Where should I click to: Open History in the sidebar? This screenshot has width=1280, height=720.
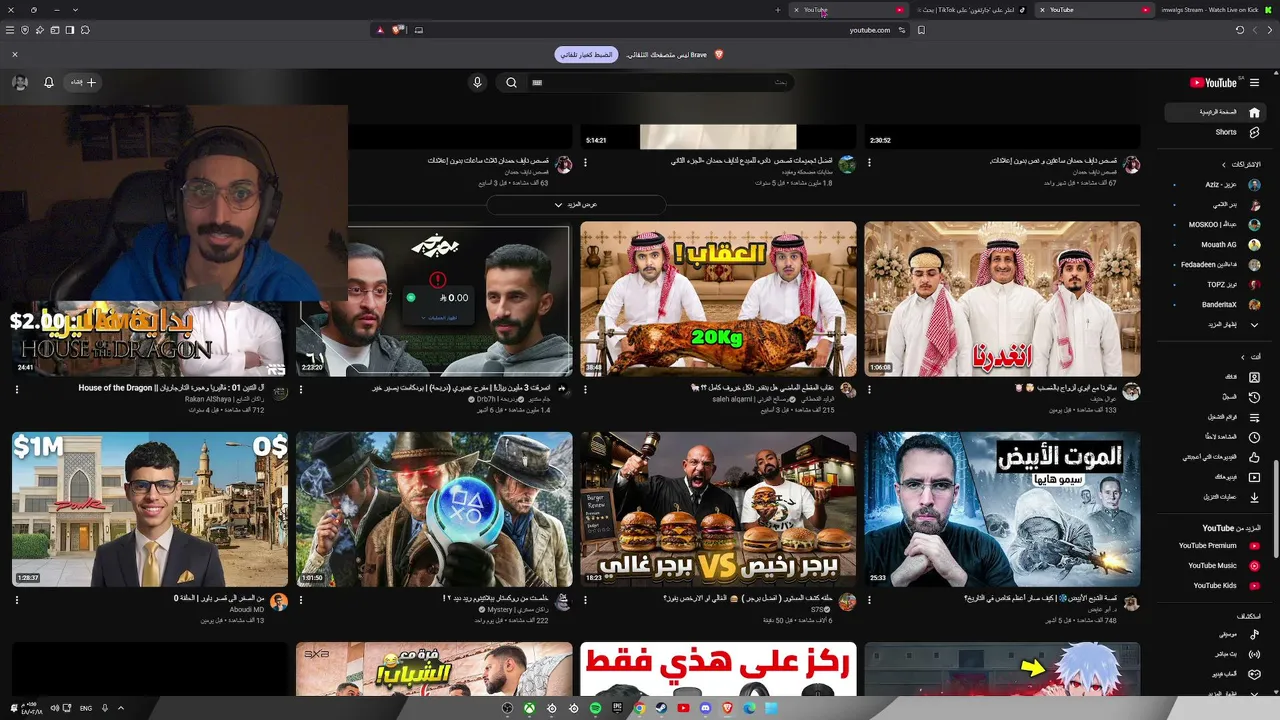1216,397
